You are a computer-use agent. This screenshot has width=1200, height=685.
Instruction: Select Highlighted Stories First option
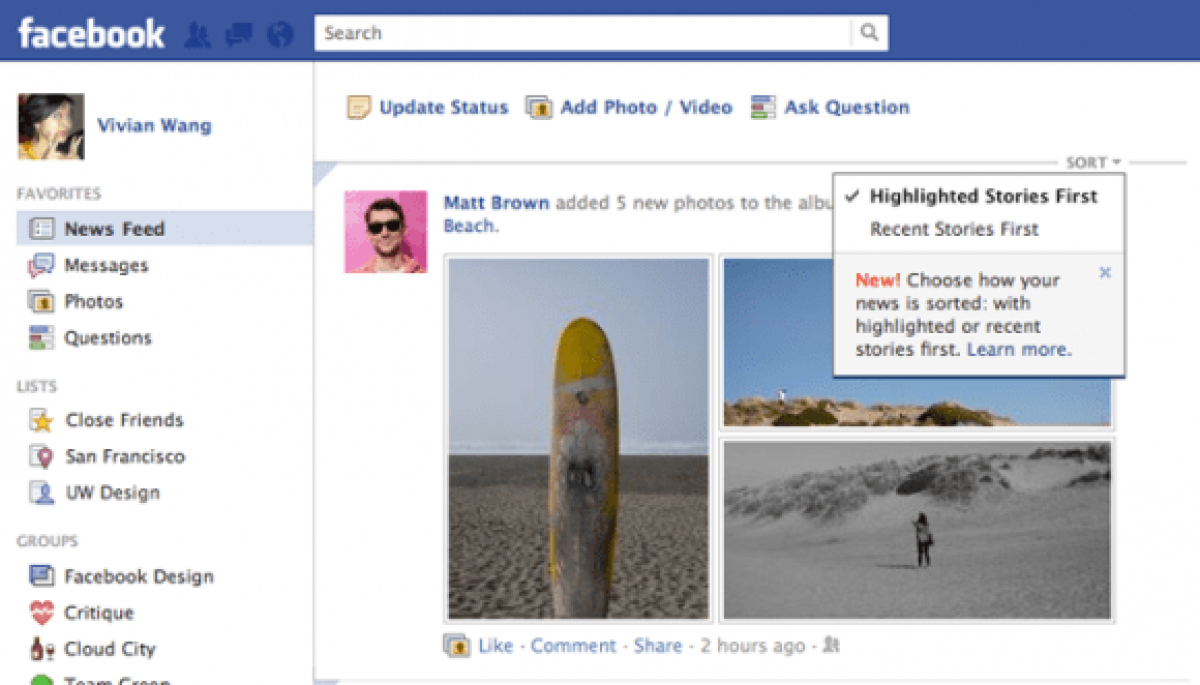(x=983, y=196)
